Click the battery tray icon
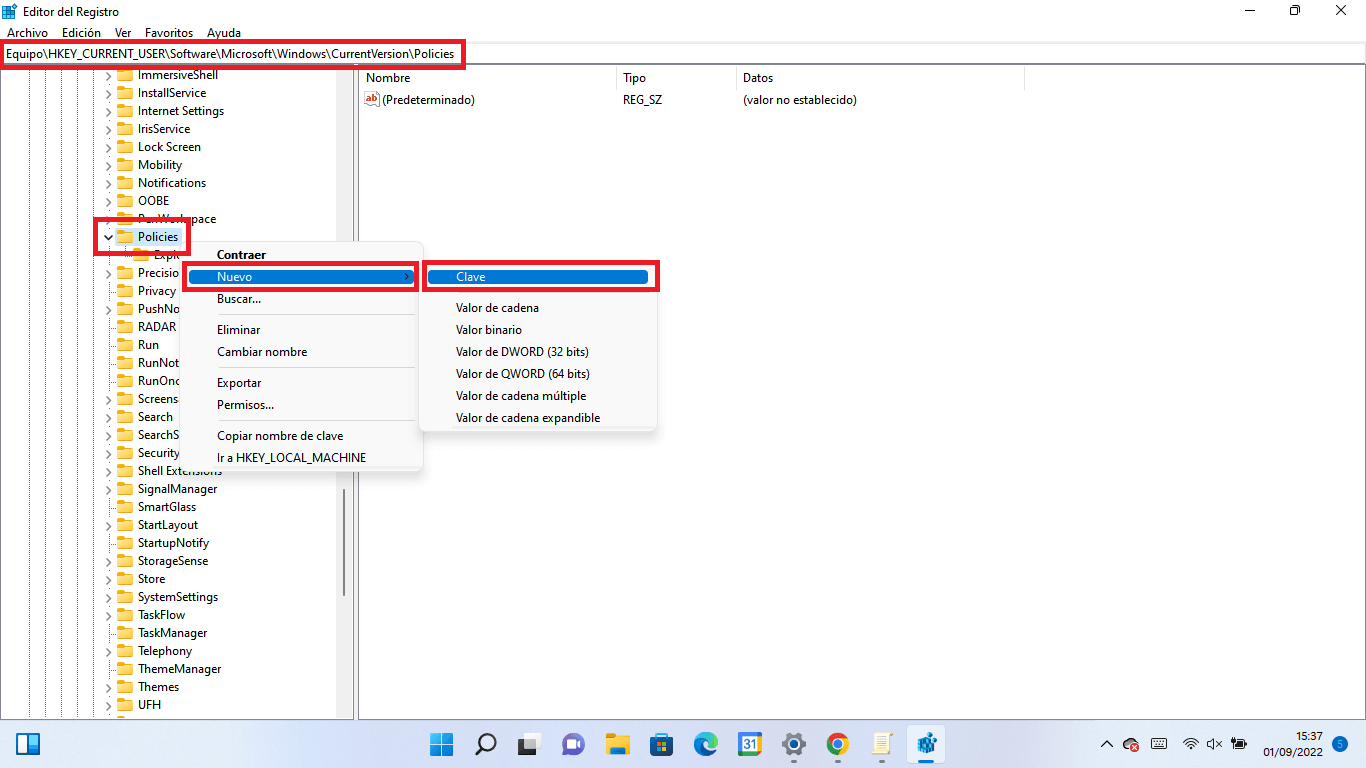 click(x=1239, y=744)
